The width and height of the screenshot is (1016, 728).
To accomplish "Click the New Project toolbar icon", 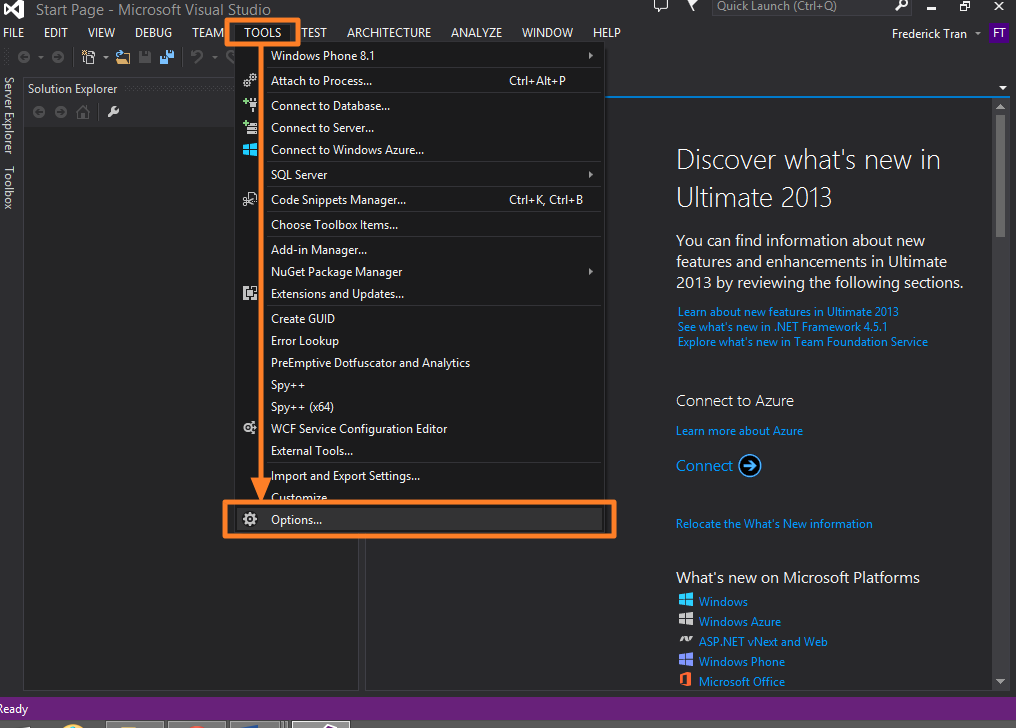I will pyautogui.click(x=88, y=57).
